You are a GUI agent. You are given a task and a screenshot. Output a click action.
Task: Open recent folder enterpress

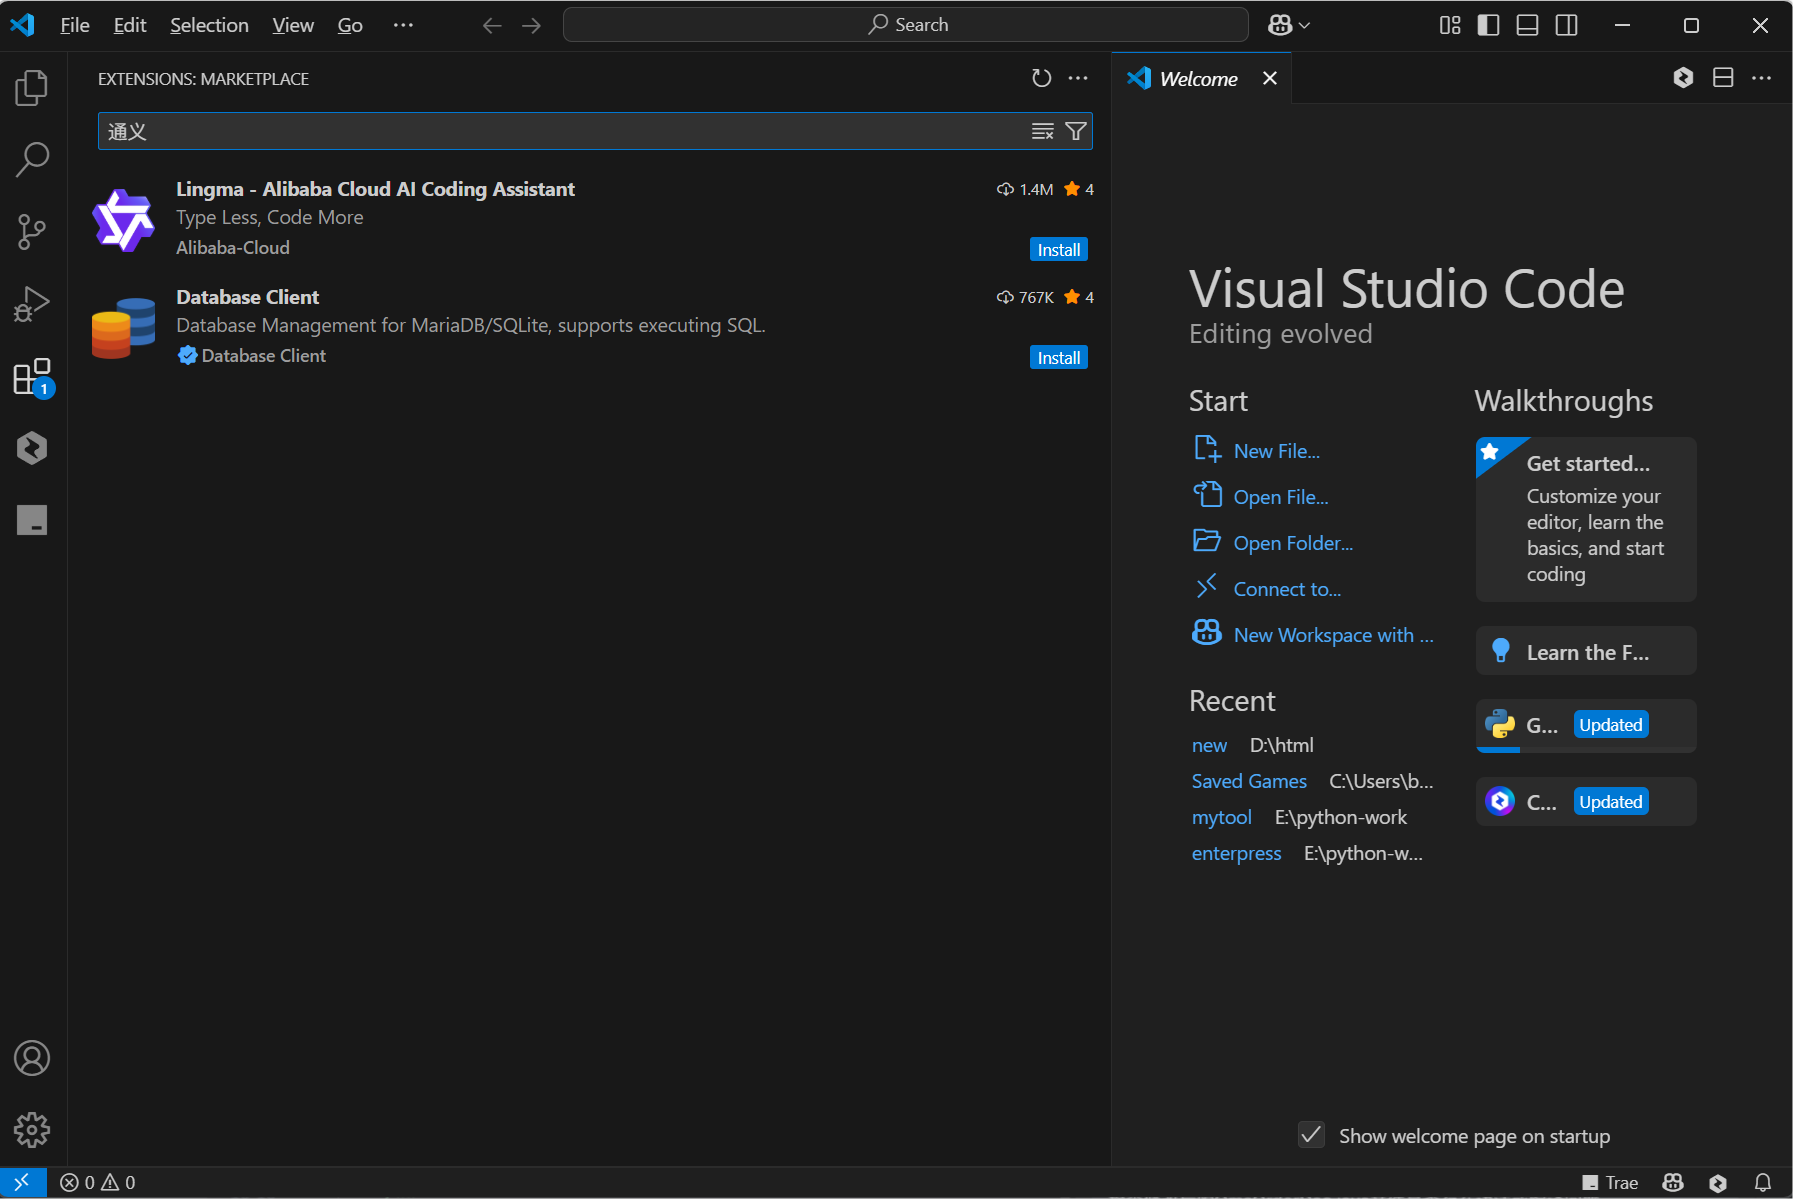[1236, 853]
